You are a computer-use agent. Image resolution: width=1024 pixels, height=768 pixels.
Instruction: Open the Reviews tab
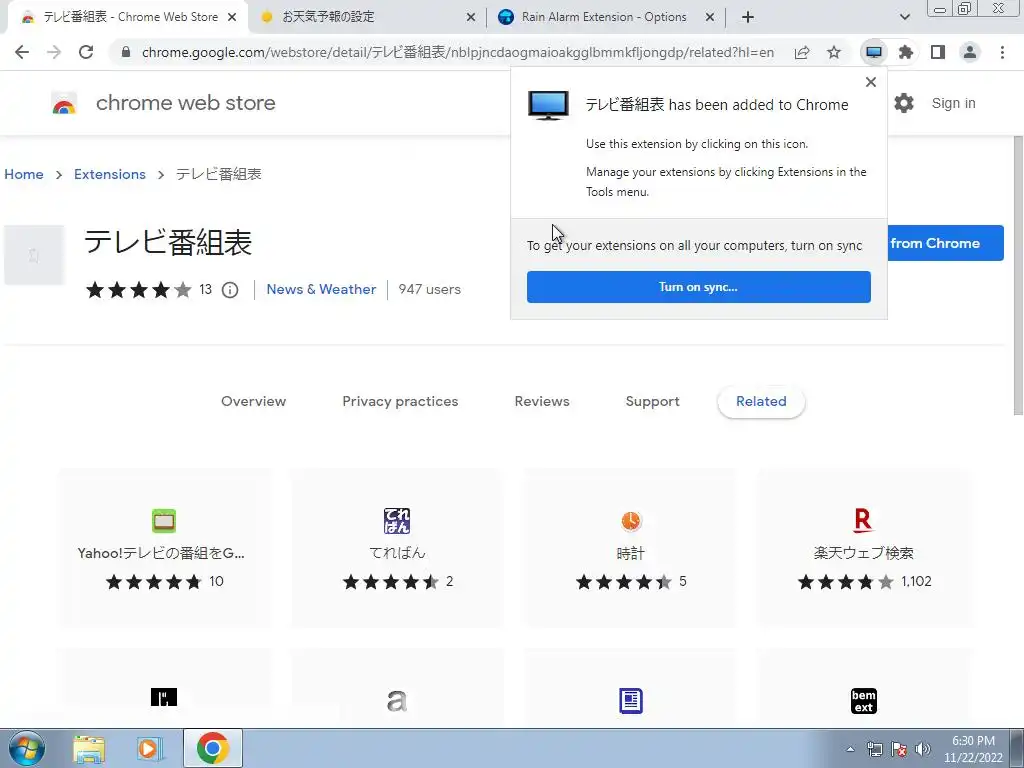(x=541, y=402)
